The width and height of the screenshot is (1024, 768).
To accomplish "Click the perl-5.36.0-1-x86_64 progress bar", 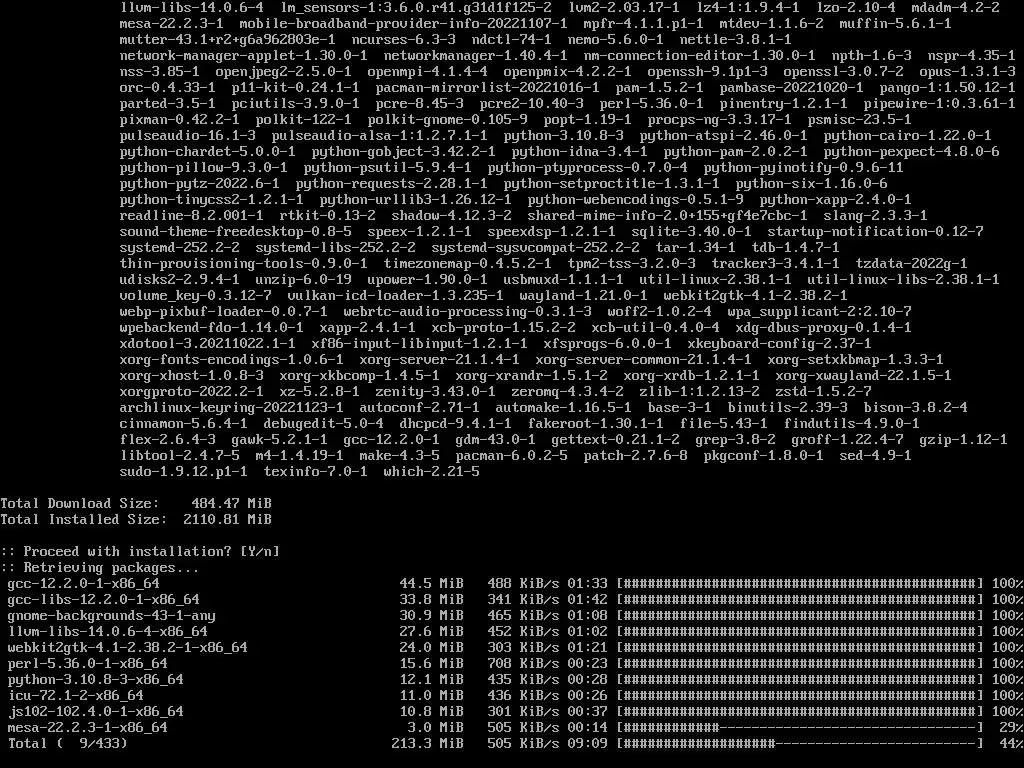I will point(800,664).
